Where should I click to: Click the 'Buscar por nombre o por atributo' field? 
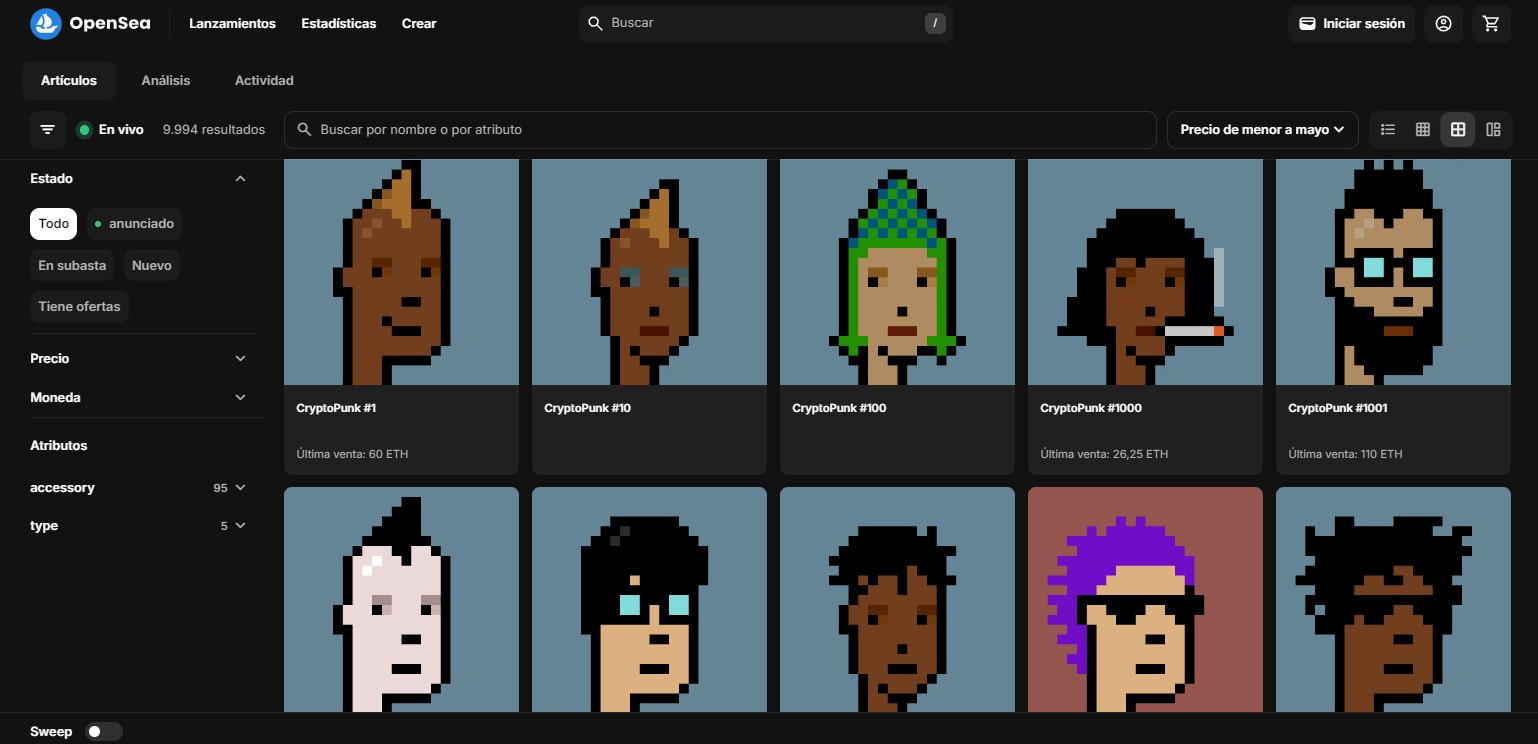tap(720, 130)
